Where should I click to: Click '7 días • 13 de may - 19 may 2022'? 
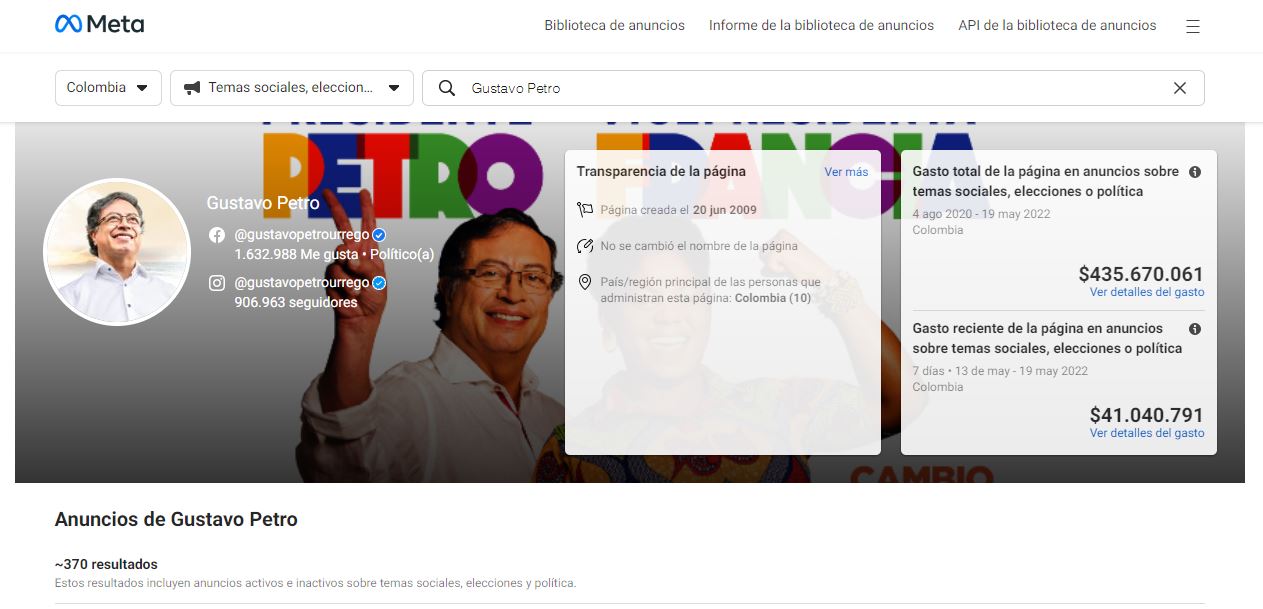pyautogui.click(x=1000, y=371)
